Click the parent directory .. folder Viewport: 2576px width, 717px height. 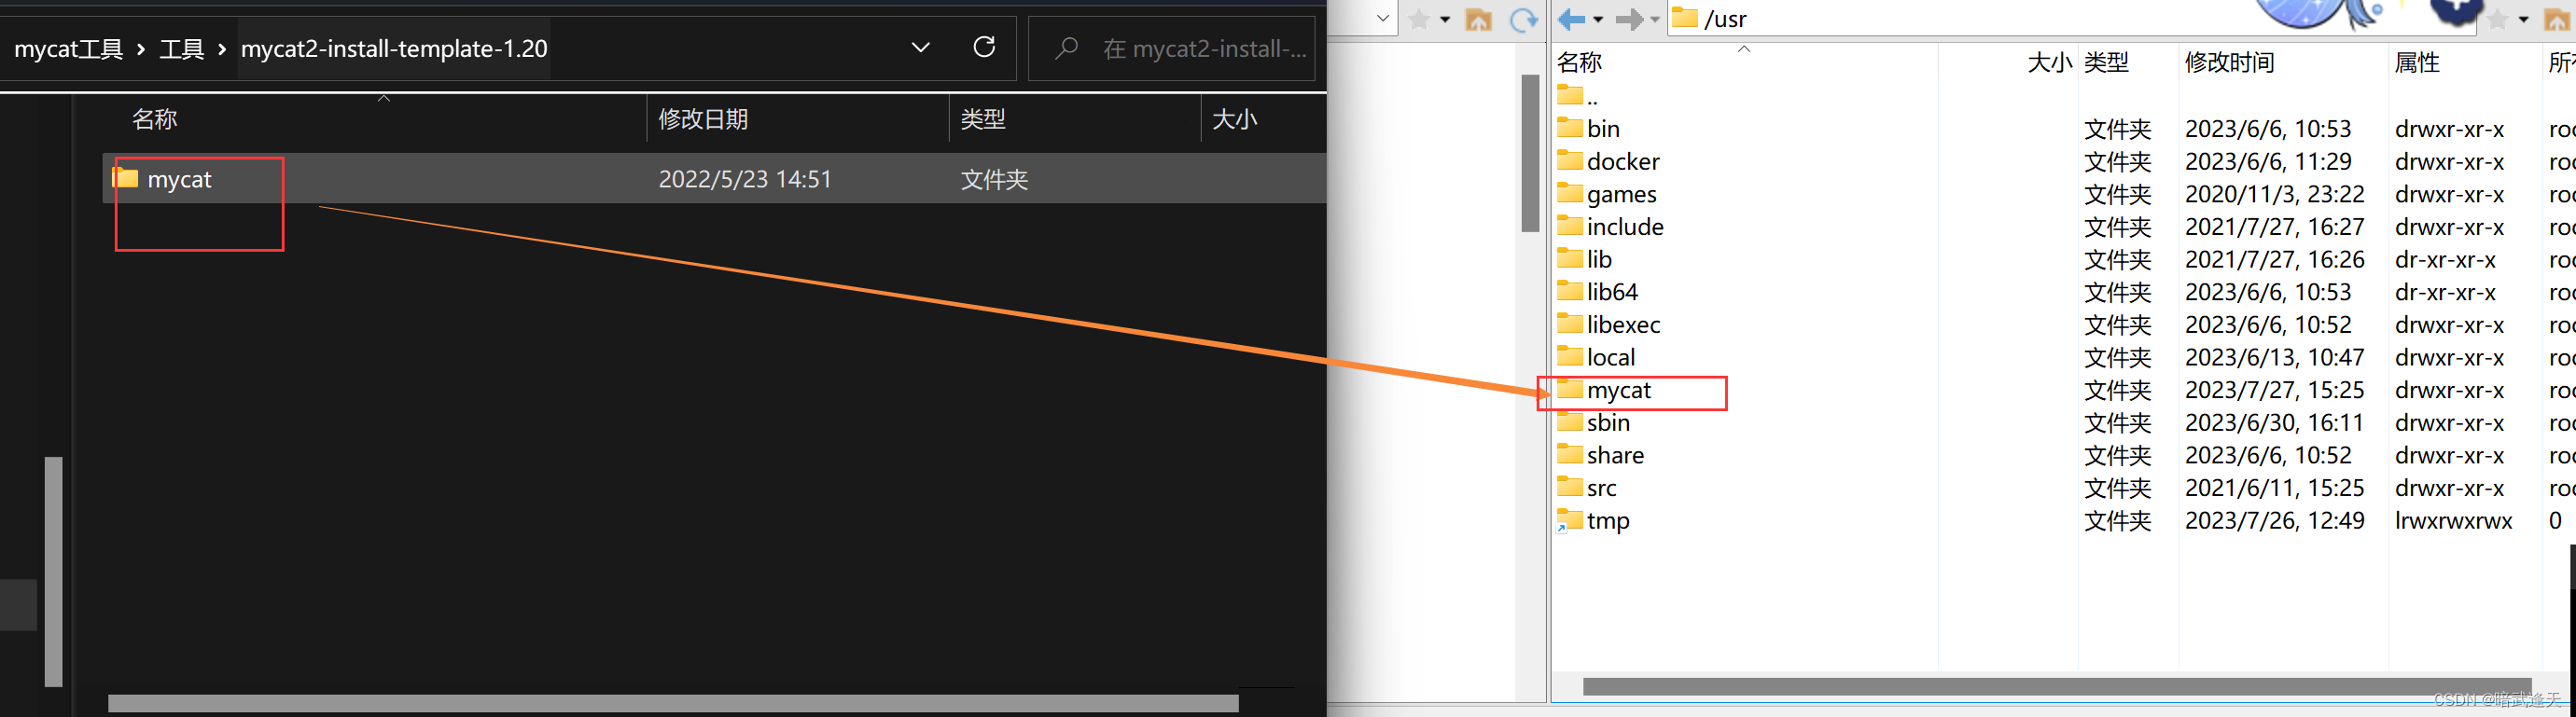[1579, 96]
